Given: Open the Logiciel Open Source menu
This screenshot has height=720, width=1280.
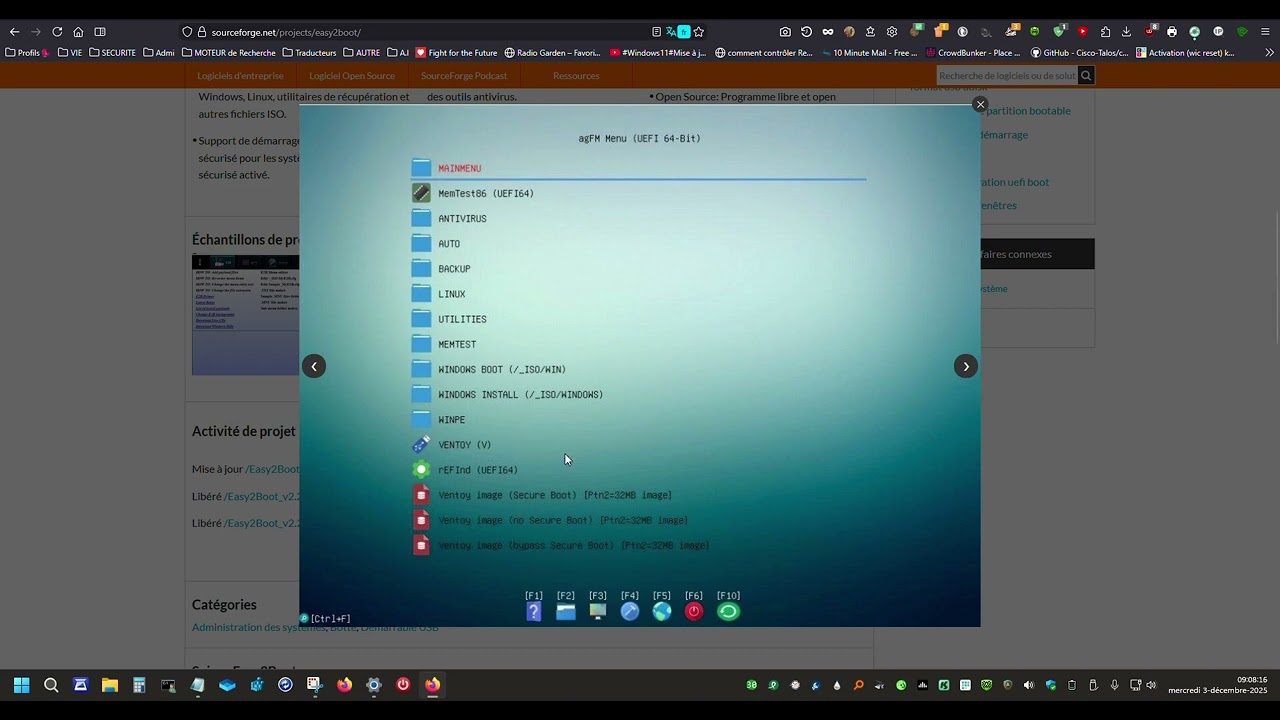Looking at the screenshot, I should (x=352, y=76).
